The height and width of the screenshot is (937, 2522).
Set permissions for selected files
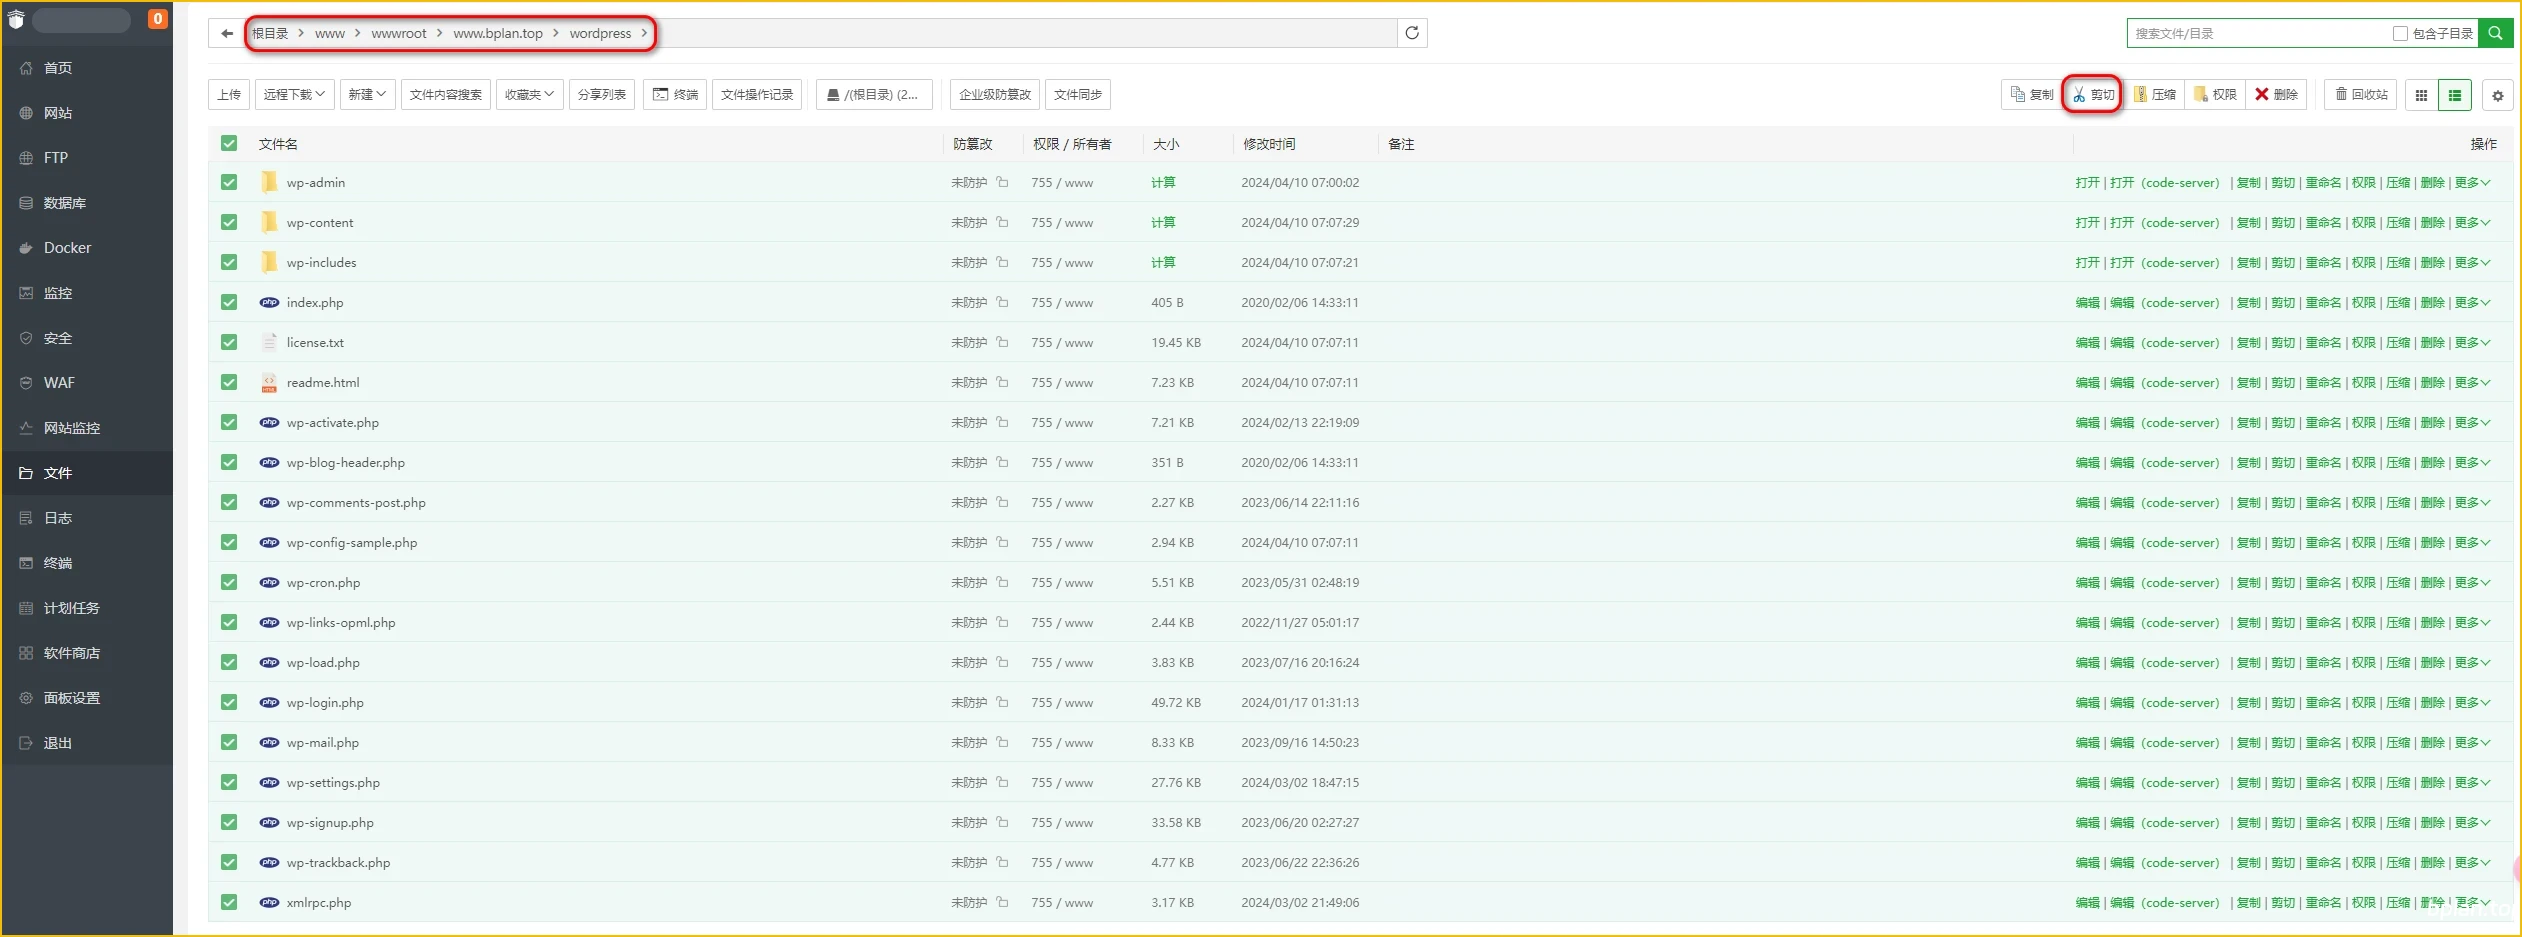2215,94
